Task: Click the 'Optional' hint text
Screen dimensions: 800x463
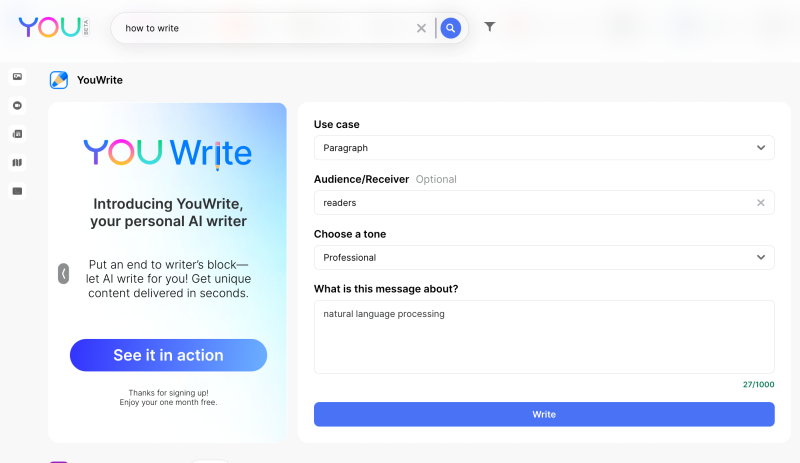Action: coord(436,179)
